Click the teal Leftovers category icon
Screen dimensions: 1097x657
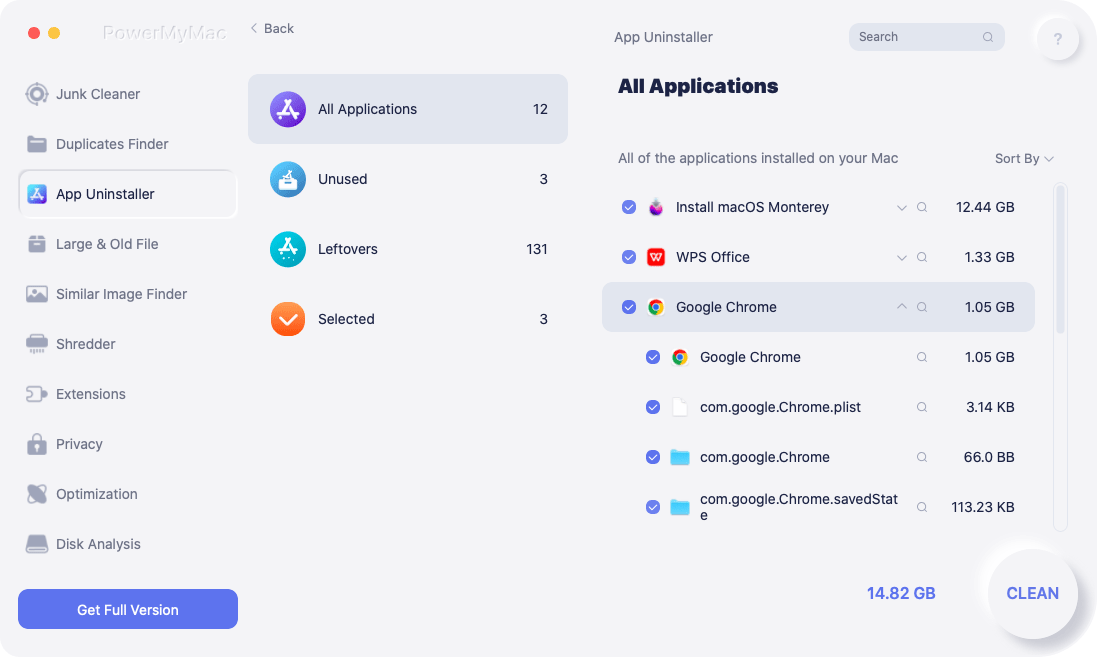pos(288,249)
